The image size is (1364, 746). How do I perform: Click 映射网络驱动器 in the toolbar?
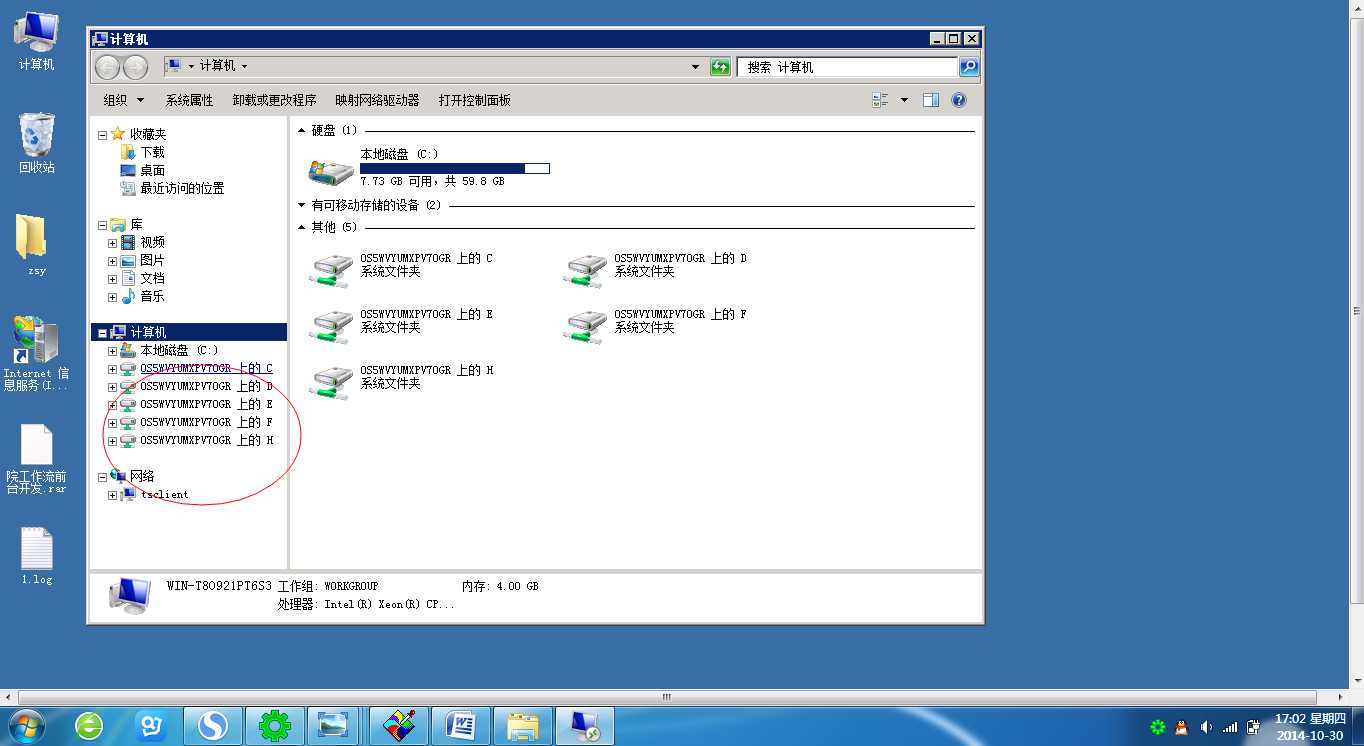(x=377, y=100)
